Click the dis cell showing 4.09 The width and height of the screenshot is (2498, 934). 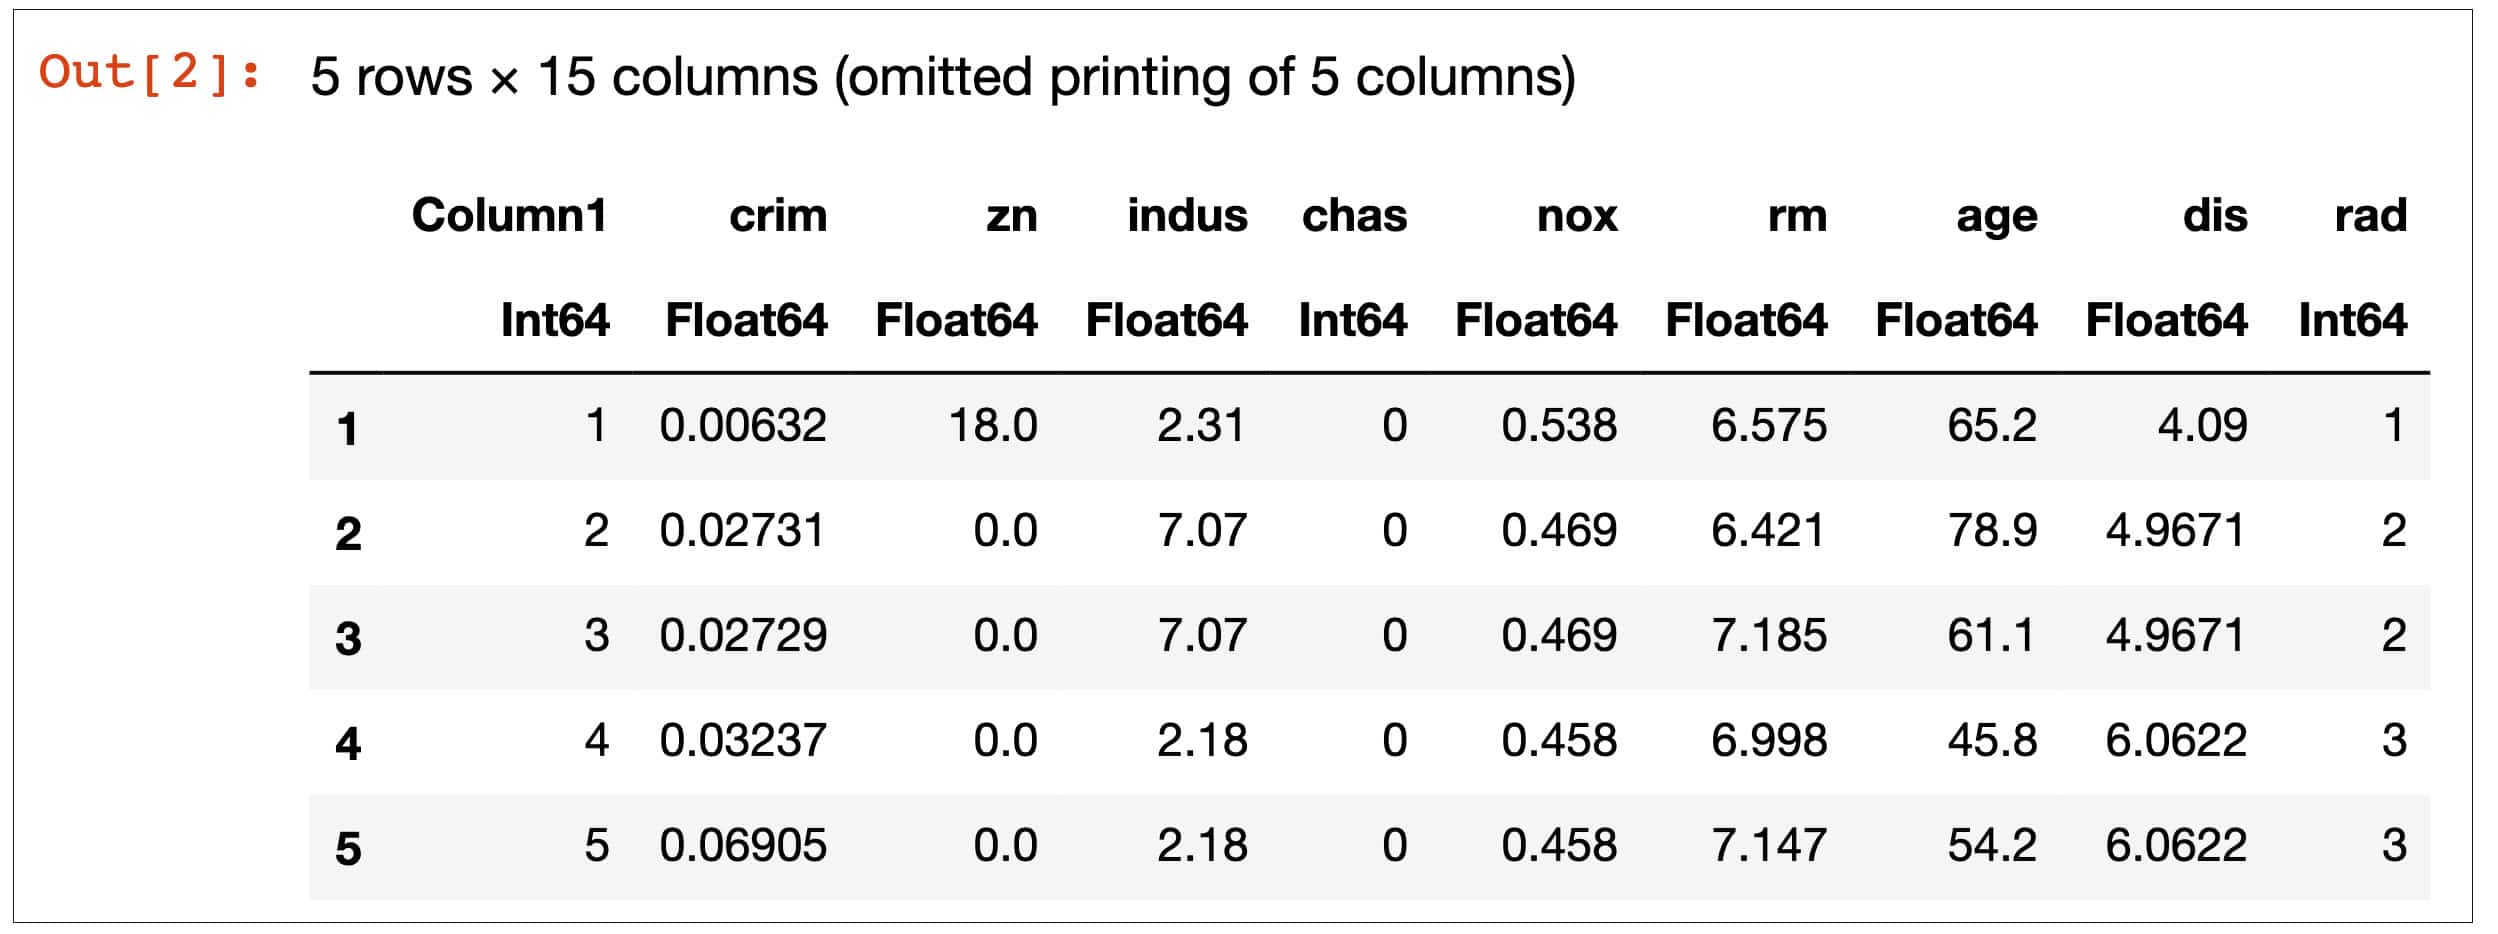pyautogui.click(x=2202, y=426)
